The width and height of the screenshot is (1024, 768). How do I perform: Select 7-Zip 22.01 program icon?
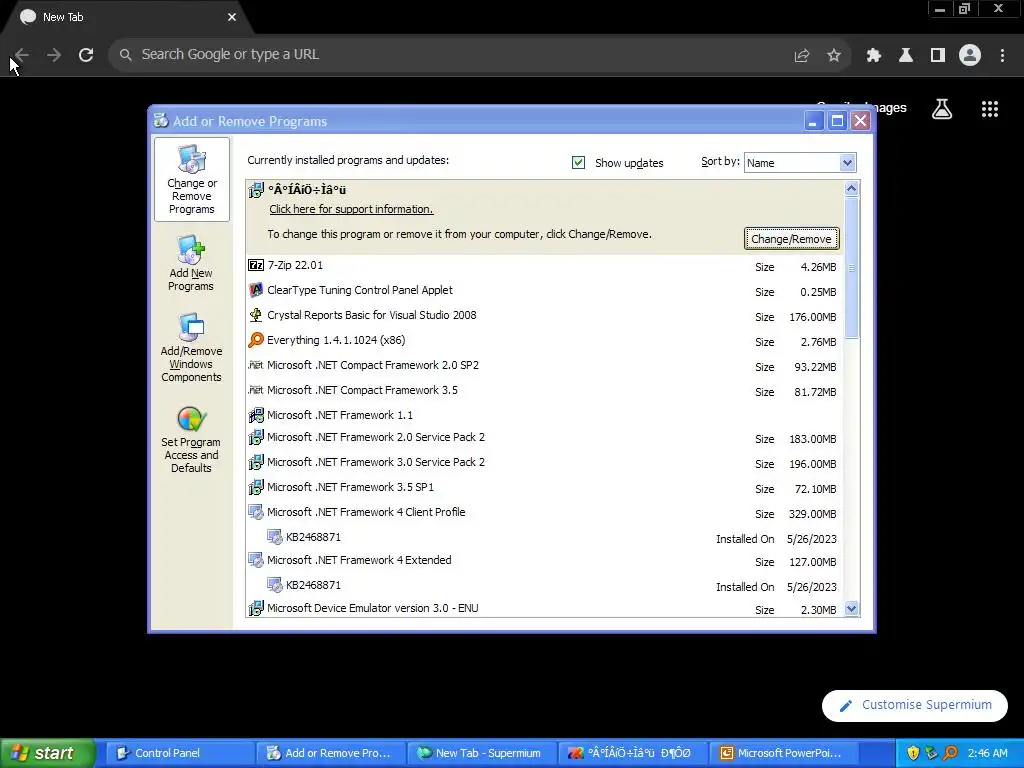(x=256, y=265)
